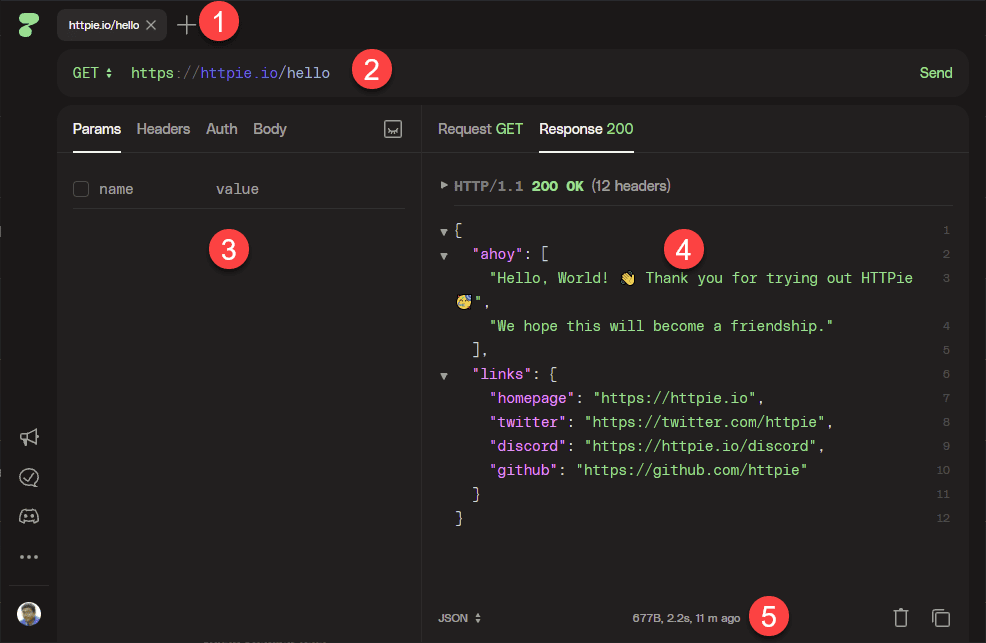Collapse the links object in the JSON response
This screenshot has width=986, height=643.
[443, 374]
